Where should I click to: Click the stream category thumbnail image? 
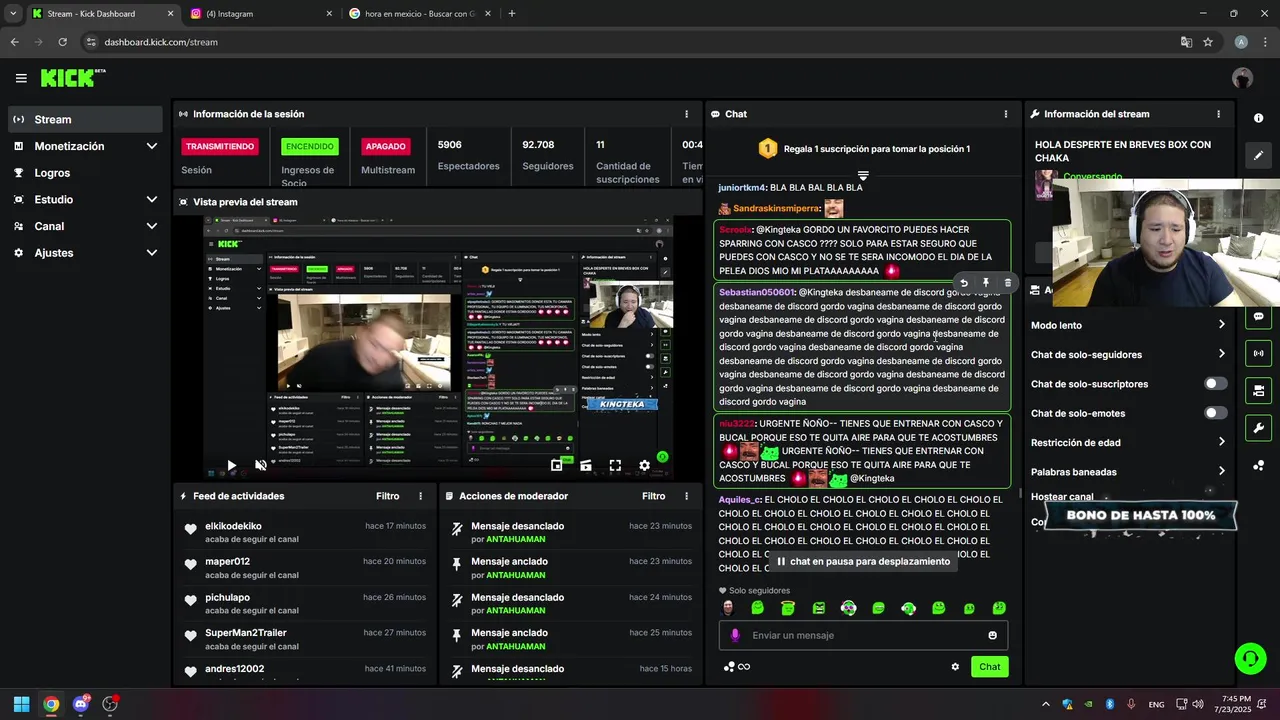coord(1045,184)
